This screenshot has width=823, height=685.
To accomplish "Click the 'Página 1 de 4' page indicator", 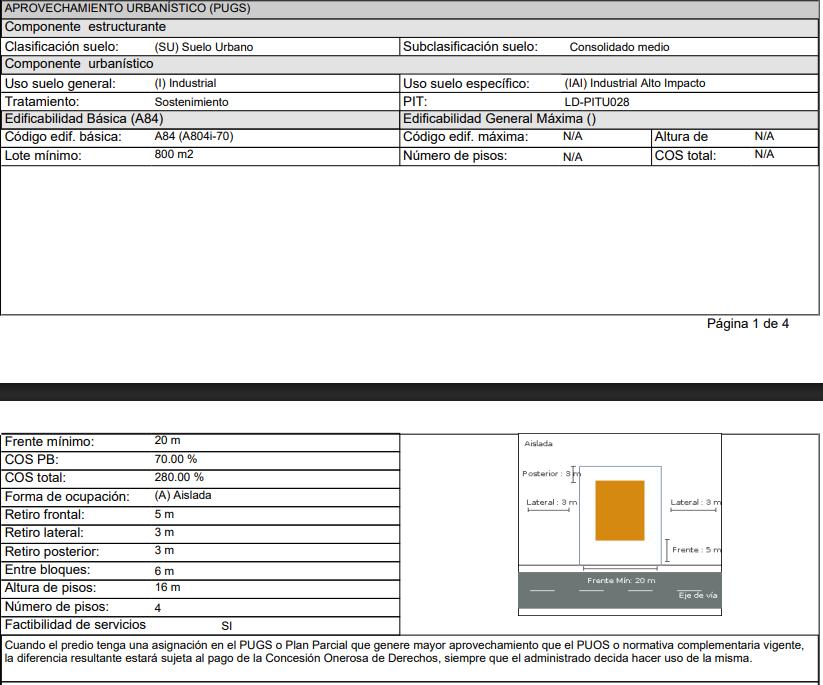I will (747, 323).
